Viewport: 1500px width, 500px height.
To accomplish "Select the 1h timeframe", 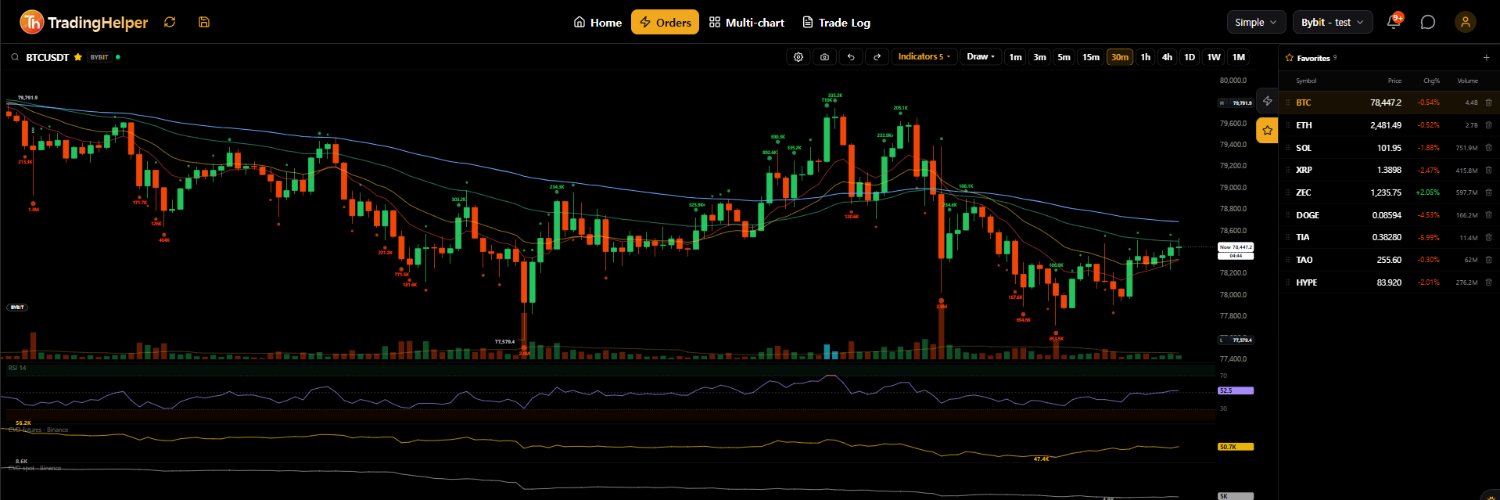I will (1146, 57).
